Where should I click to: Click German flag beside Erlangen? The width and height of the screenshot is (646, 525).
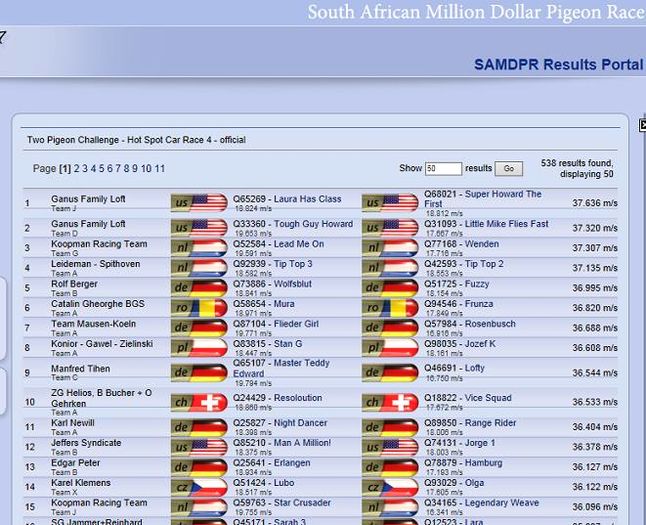point(199,467)
